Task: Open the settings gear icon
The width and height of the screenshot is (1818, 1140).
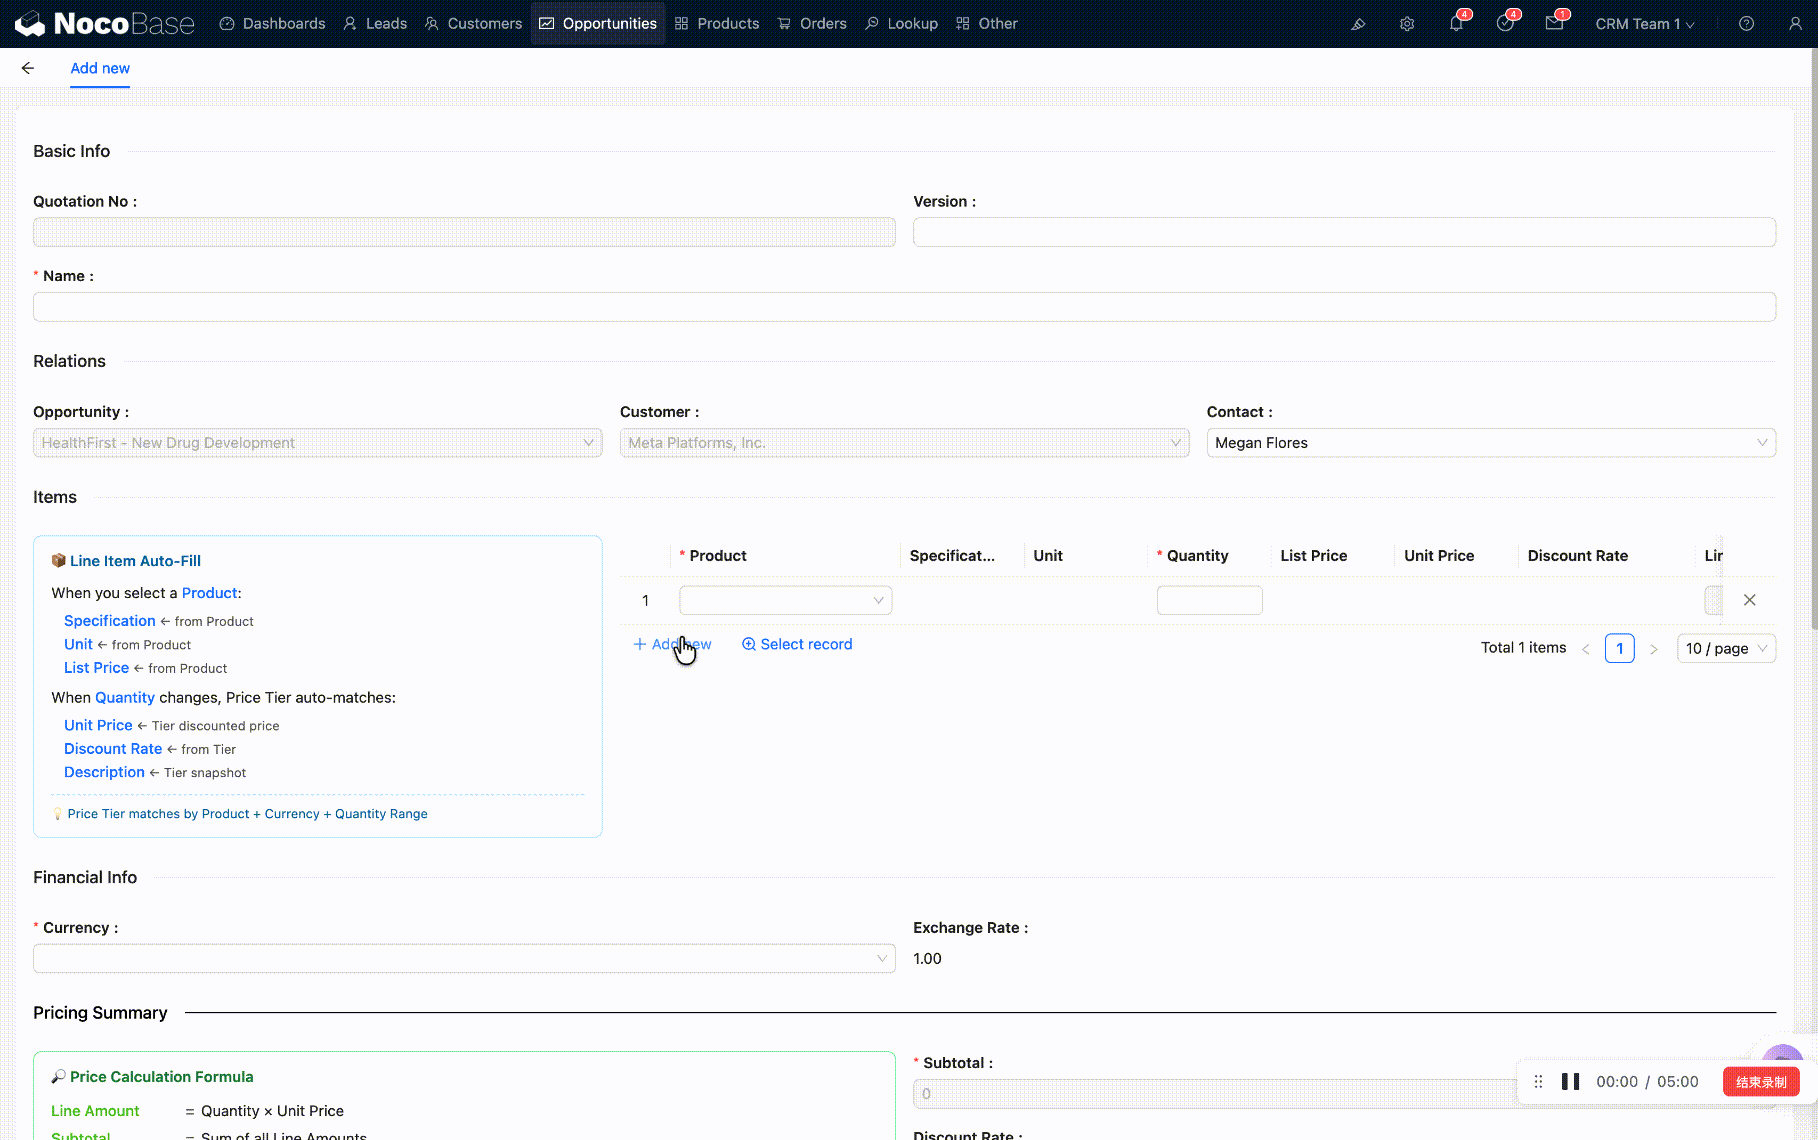Action: pos(1407,24)
